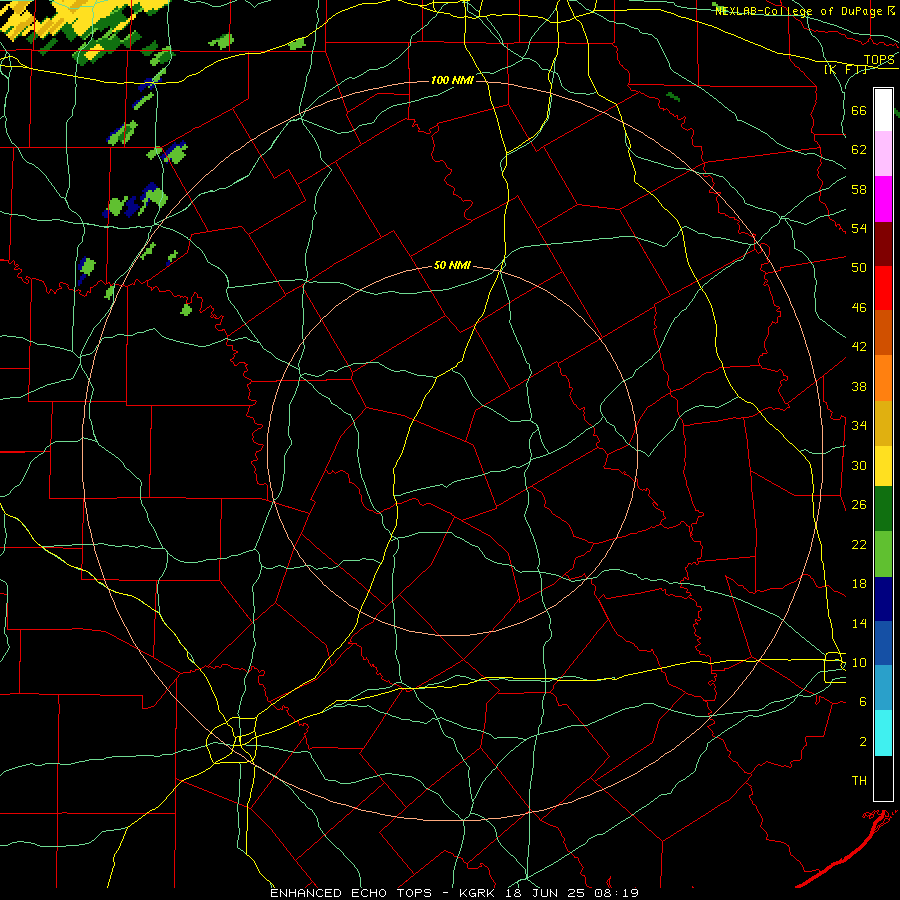Click the black TH threshold swatch
The width and height of the screenshot is (900, 900).
[883, 778]
